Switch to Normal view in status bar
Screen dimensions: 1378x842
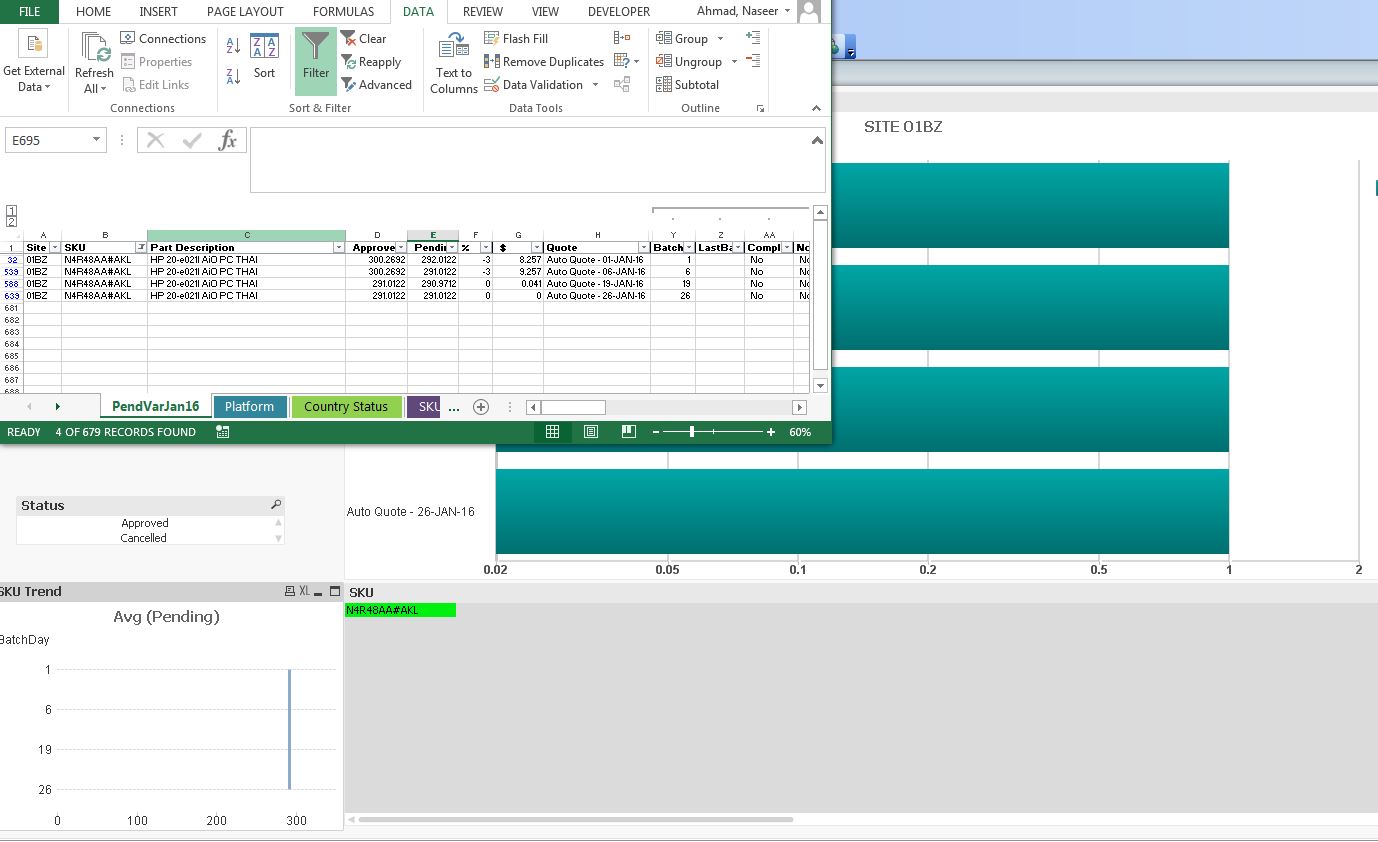click(x=552, y=432)
